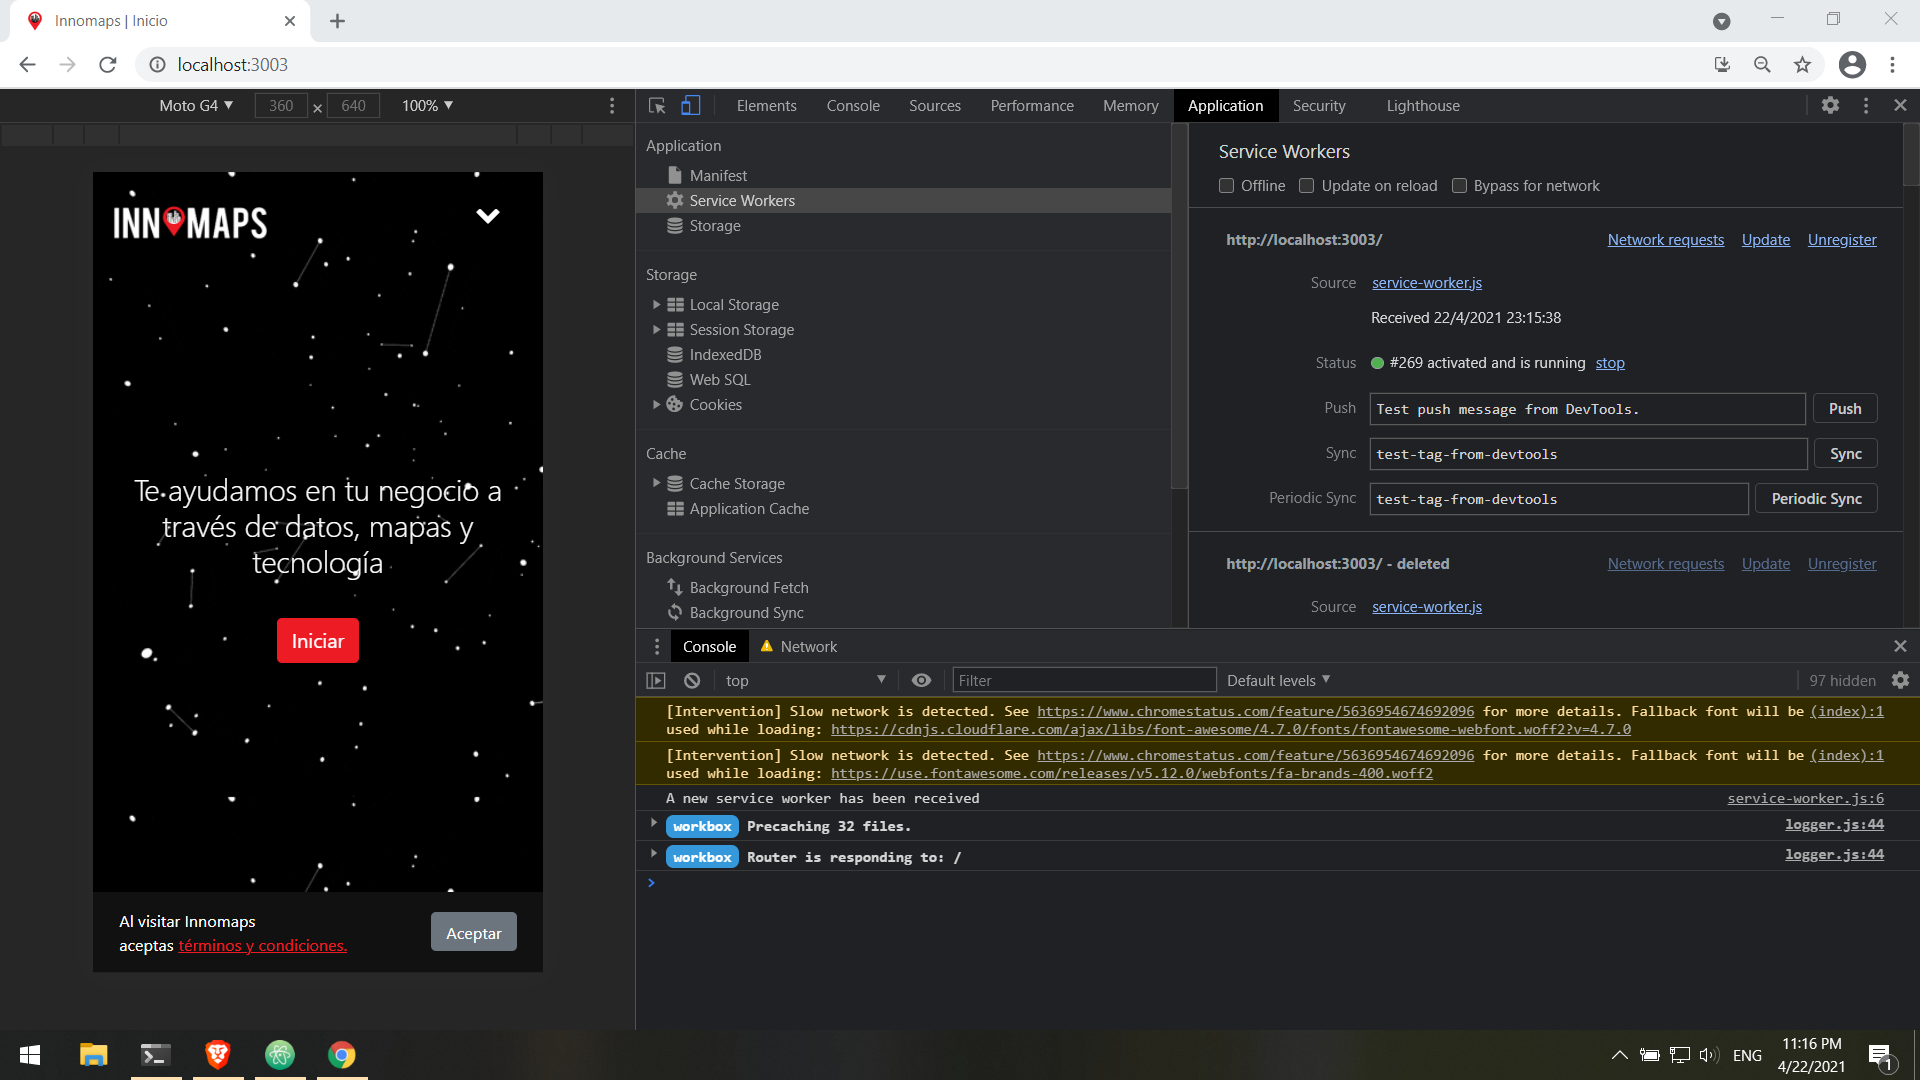Click the Iniciar button on the page
Viewport: 1920px width, 1080px height.
(317, 640)
